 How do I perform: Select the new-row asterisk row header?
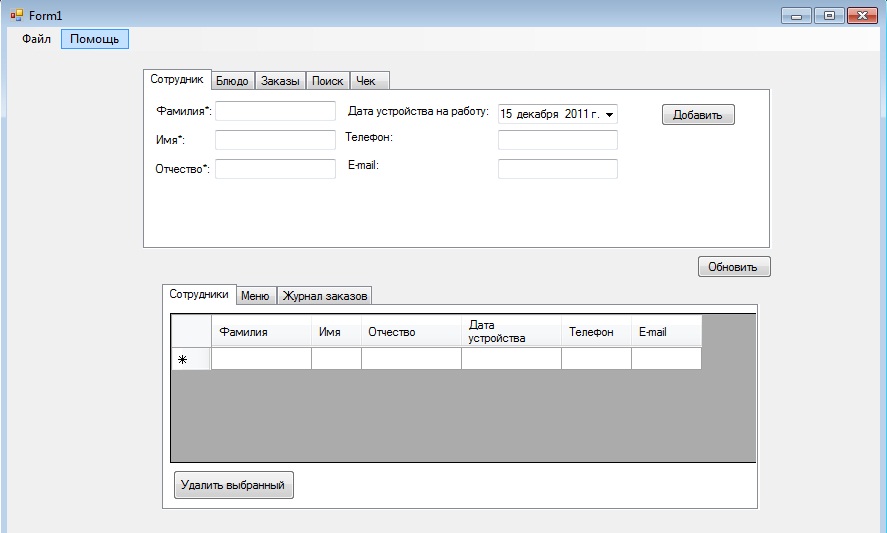(191, 359)
